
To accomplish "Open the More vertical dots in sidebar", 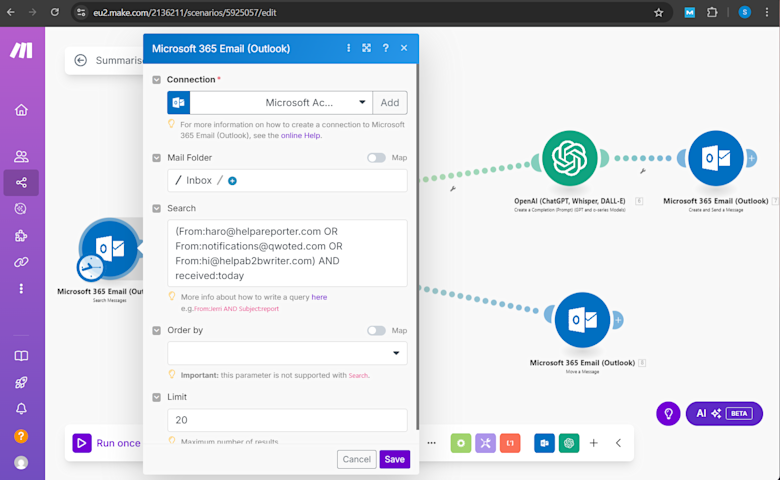I will [x=21, y=288].
